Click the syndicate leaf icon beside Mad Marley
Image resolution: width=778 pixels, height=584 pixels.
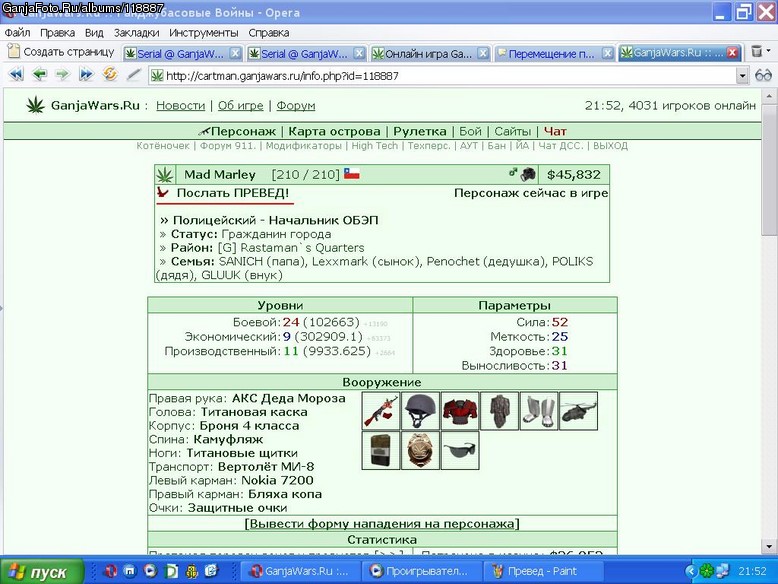point(165,175)
